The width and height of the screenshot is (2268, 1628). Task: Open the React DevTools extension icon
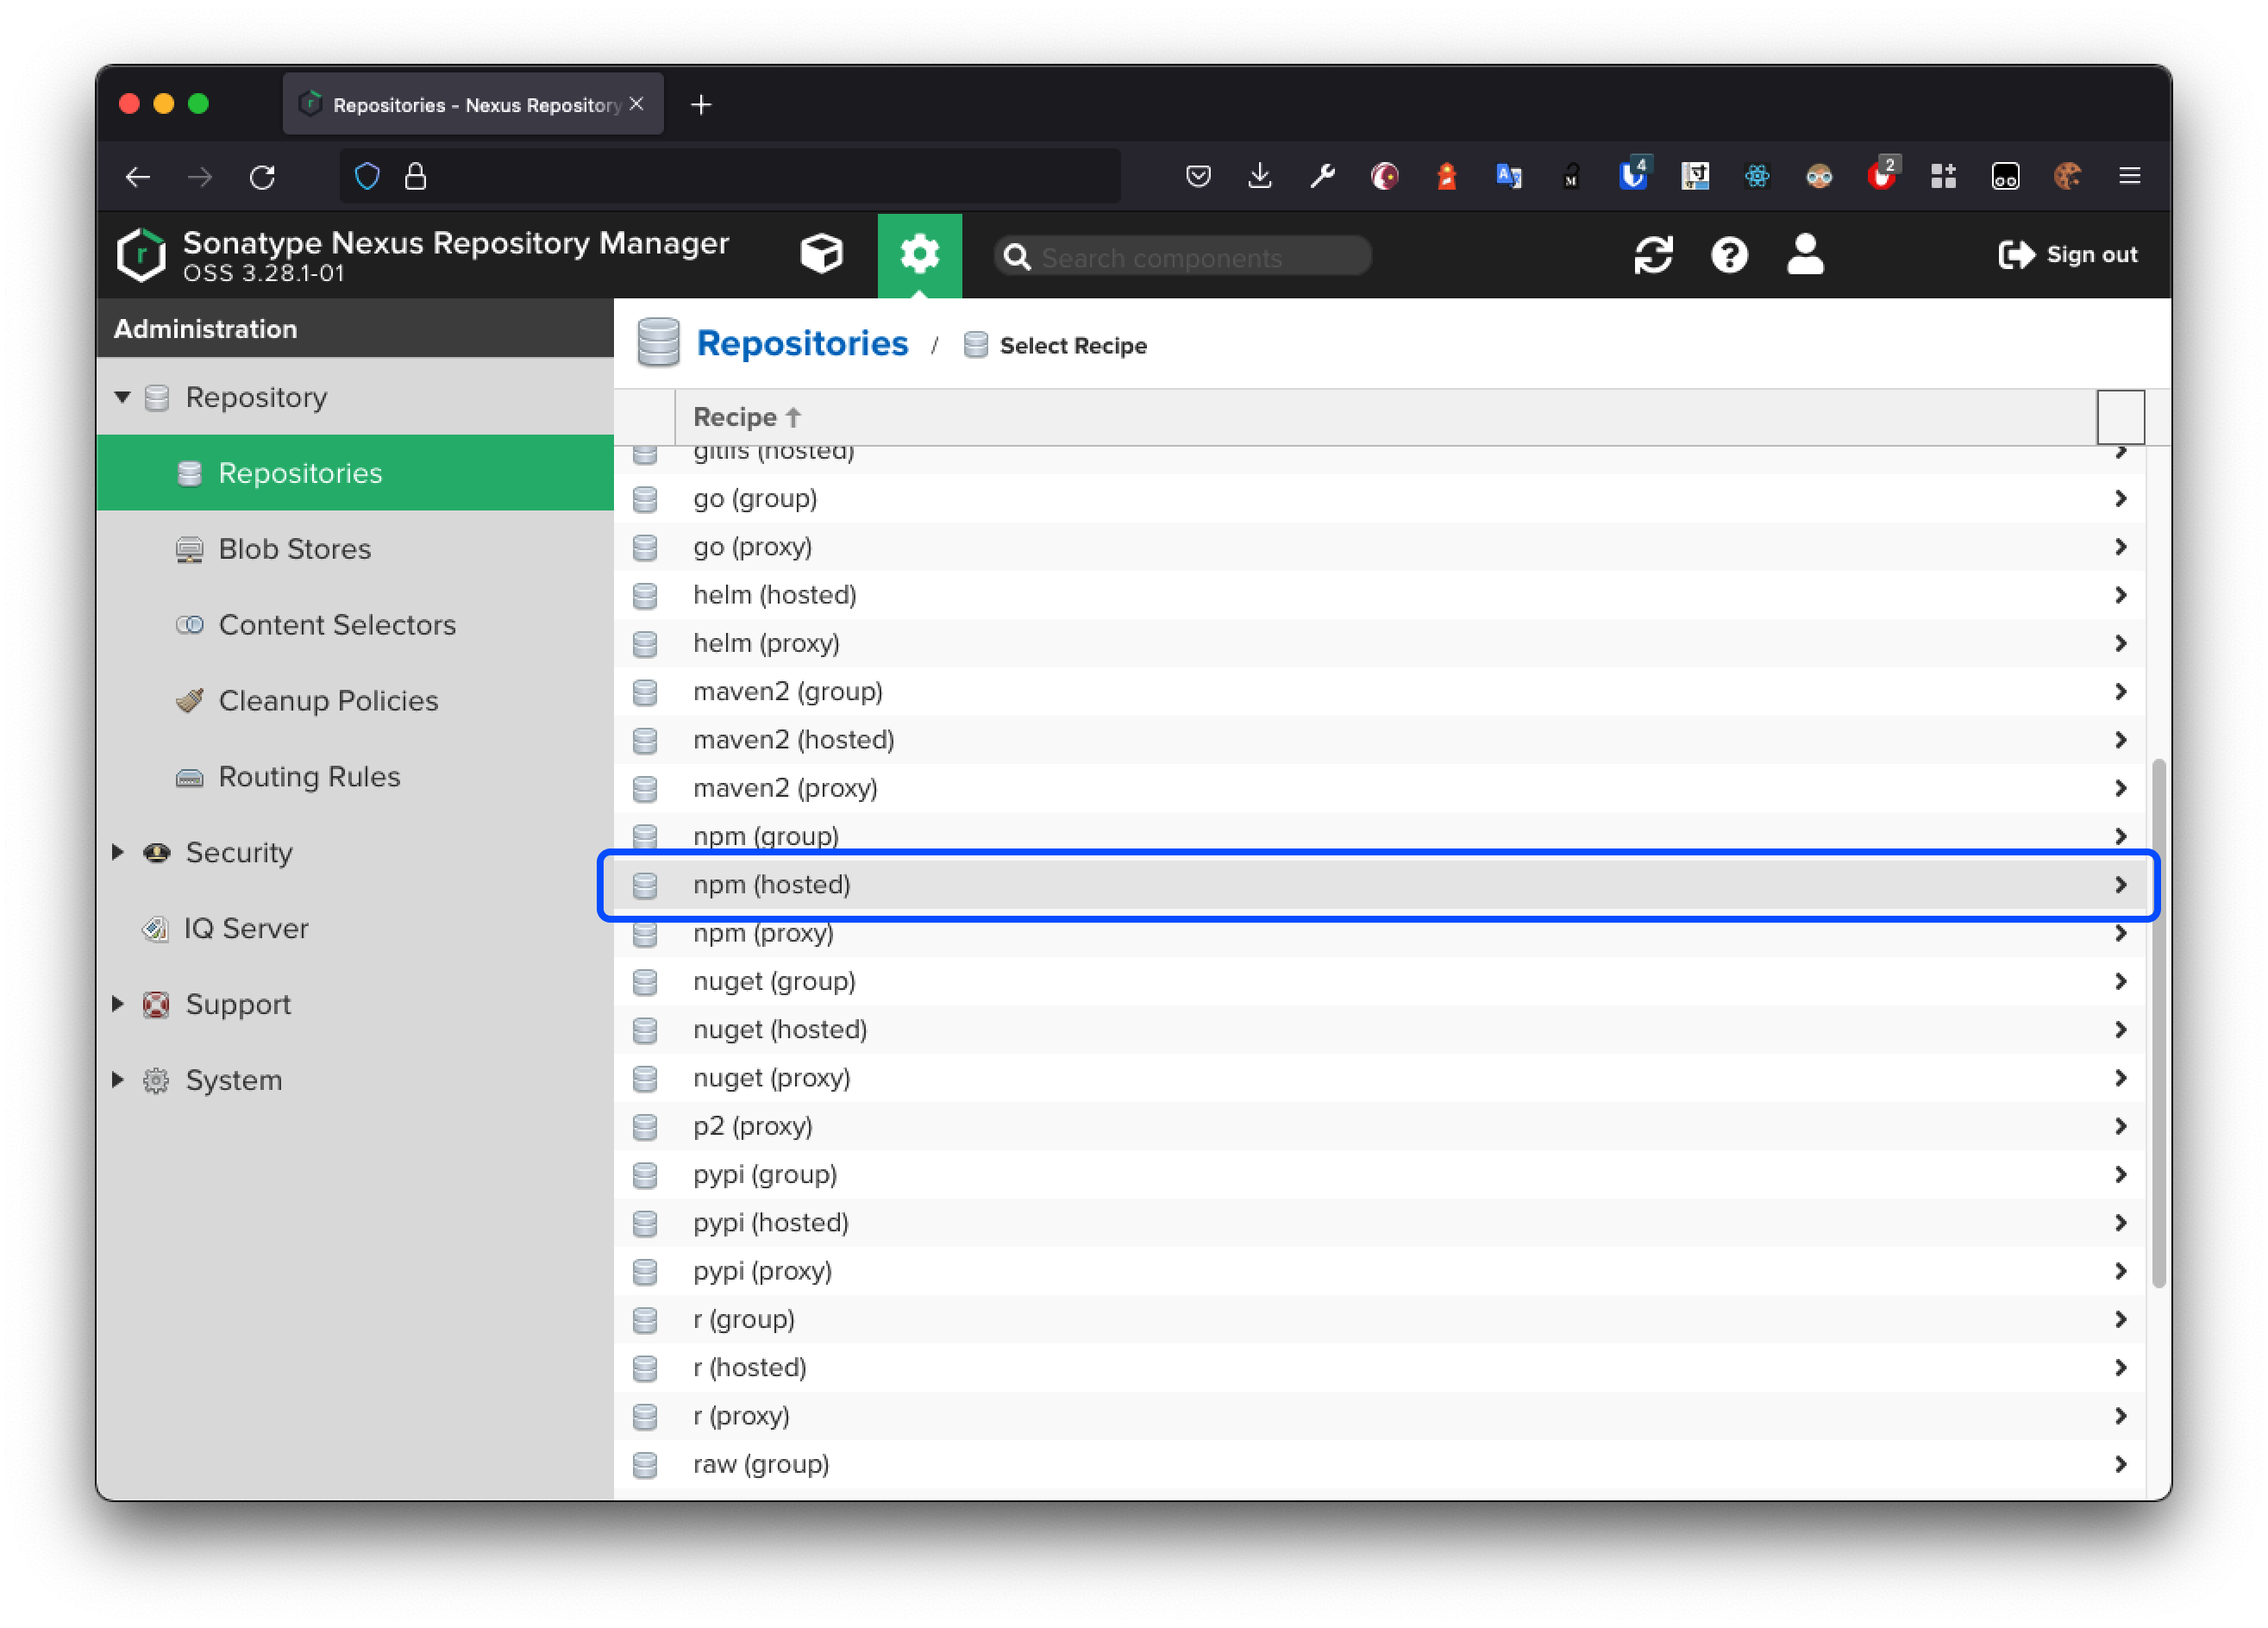pos(1756,177)
